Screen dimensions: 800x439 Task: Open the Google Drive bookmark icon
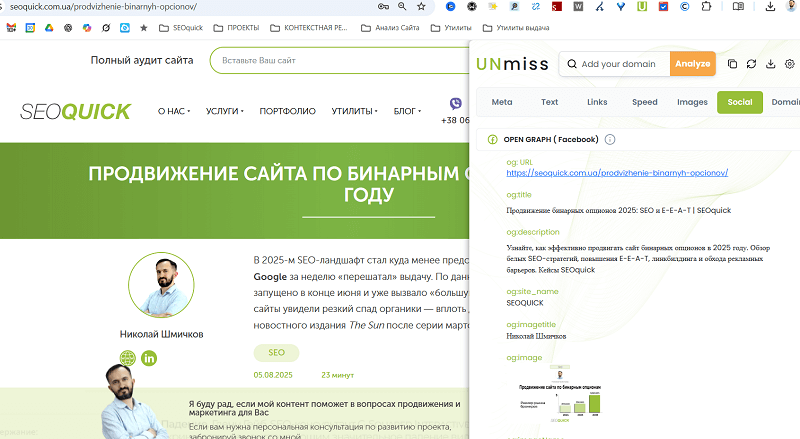(49, 28)
